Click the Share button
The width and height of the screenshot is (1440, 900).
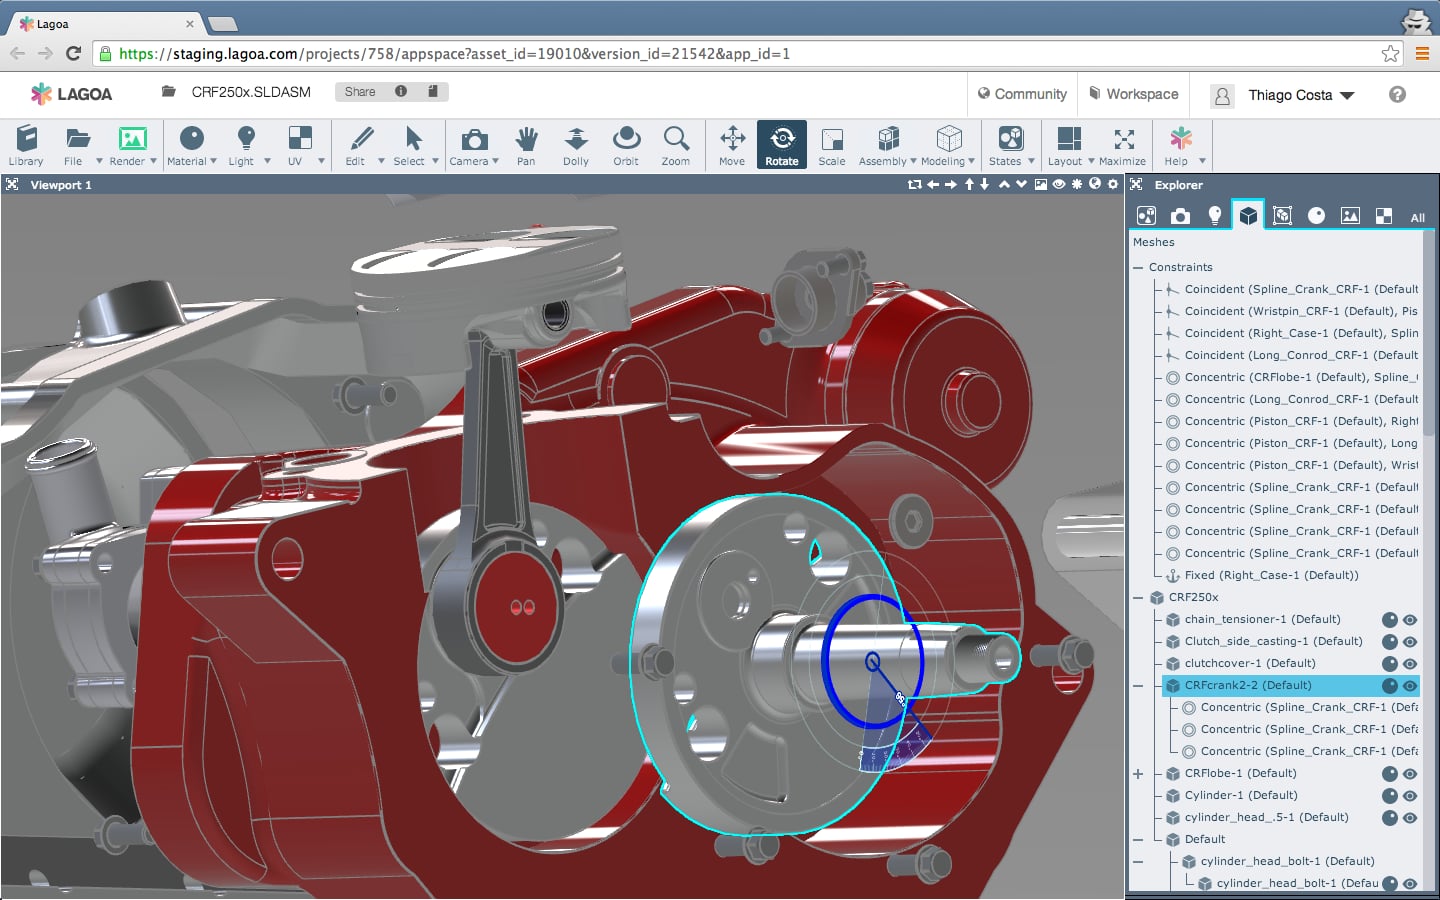360,92
